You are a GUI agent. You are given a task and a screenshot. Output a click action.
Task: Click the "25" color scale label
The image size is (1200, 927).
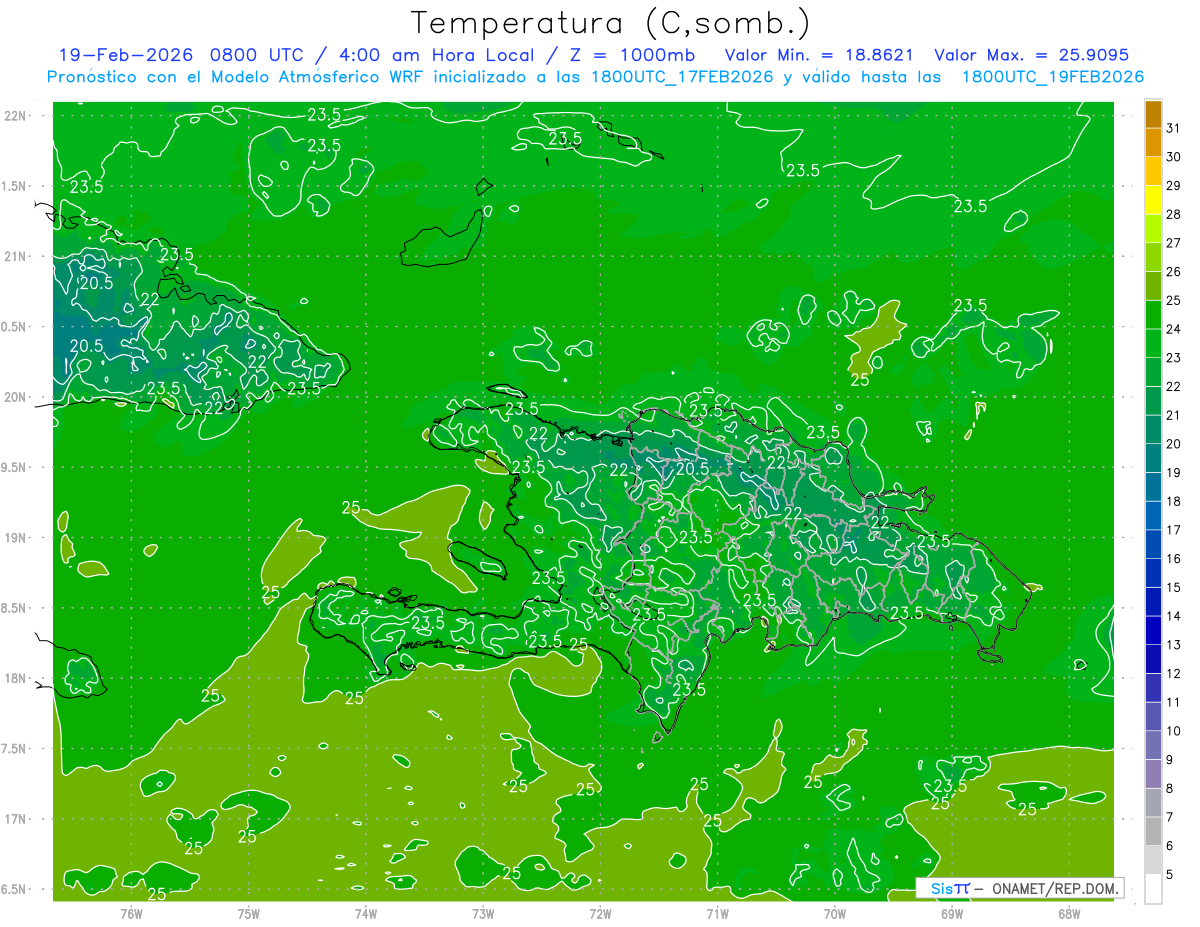[1174, 300]
